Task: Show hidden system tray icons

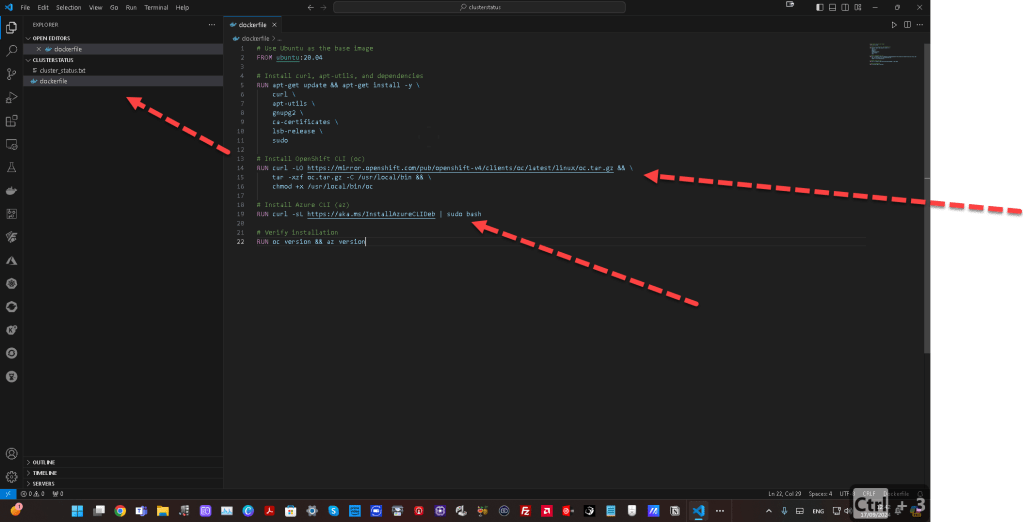Action: click(769, 511)
